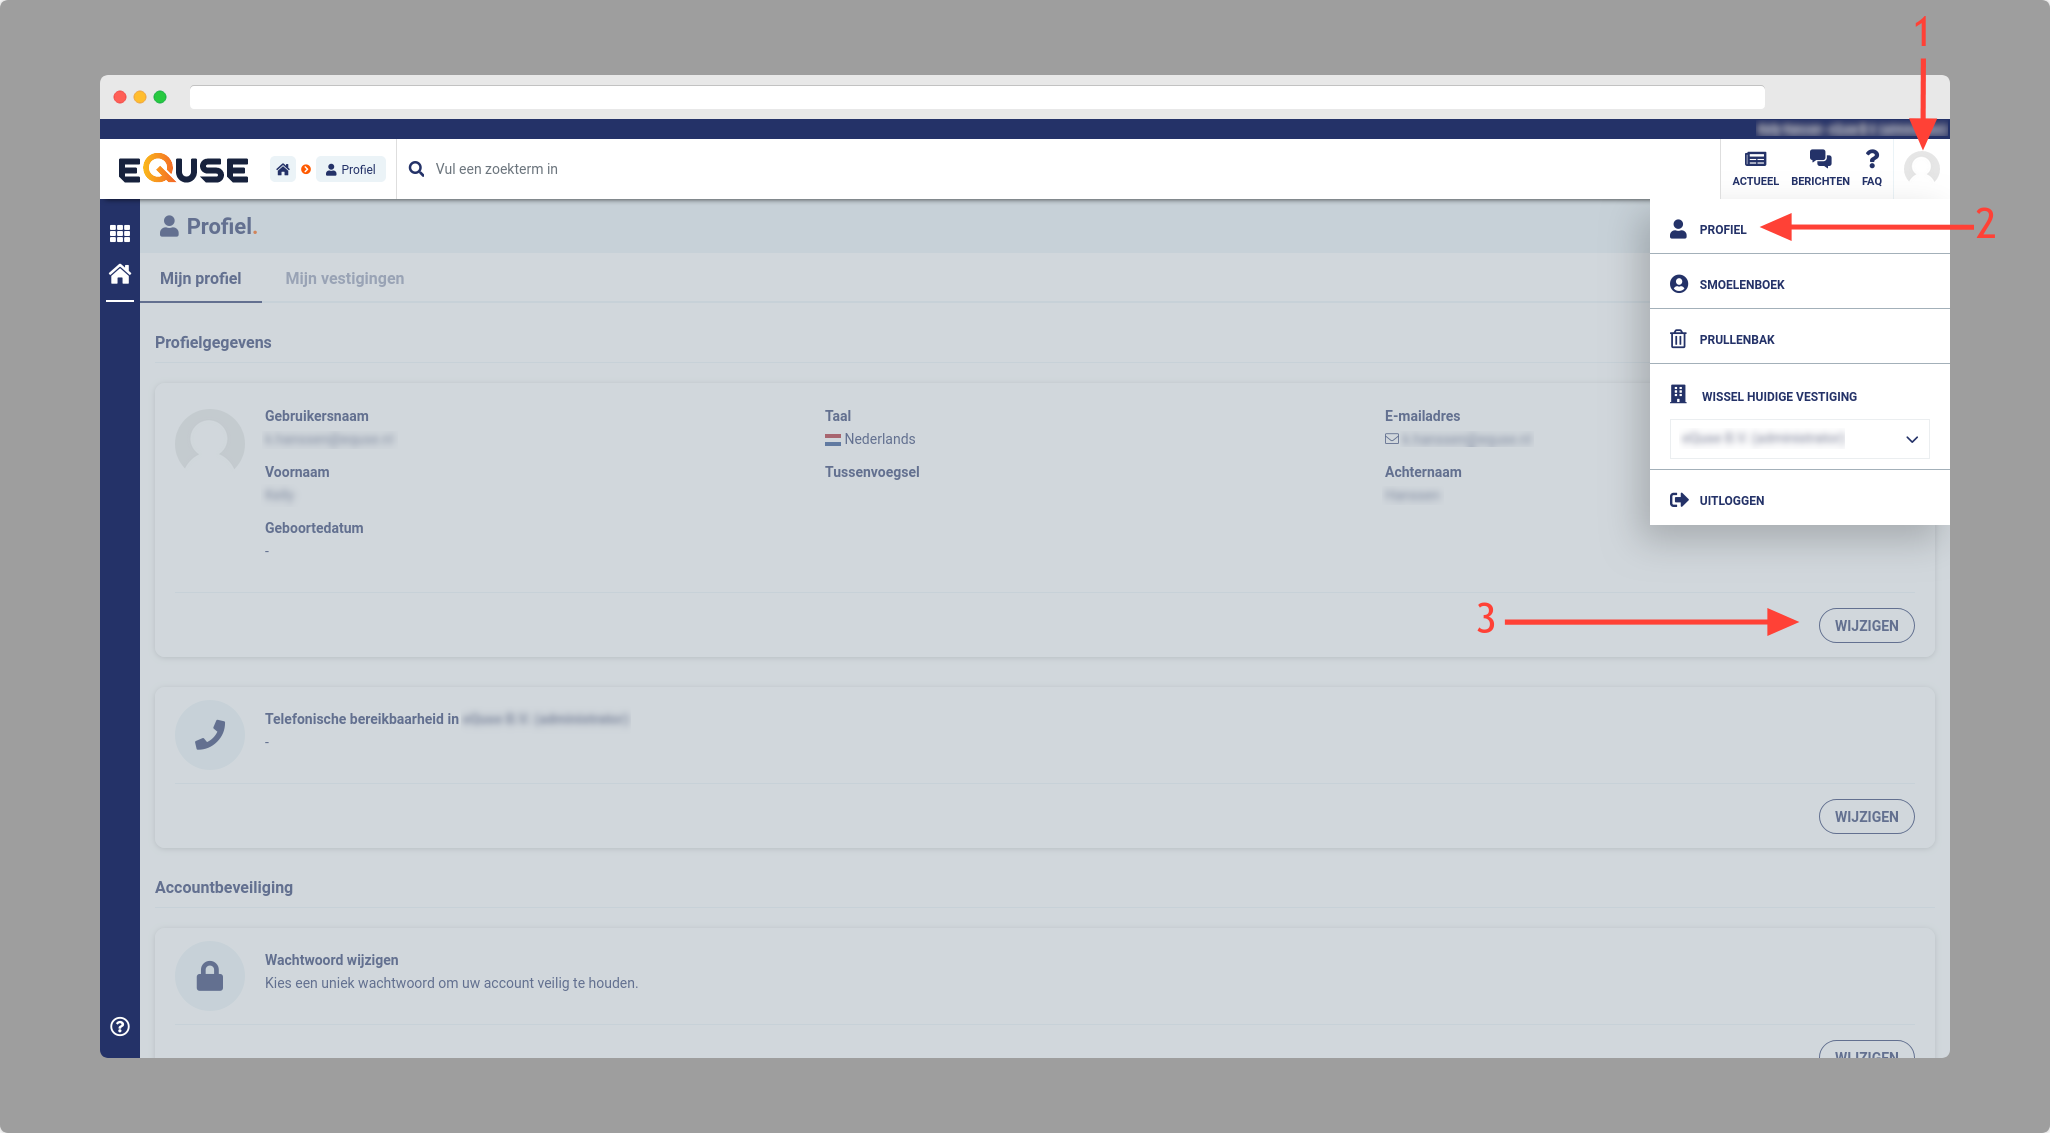Expand the current vestiging dropdown
The image size is (2050, 1133).
click(x=1799, y=439)
